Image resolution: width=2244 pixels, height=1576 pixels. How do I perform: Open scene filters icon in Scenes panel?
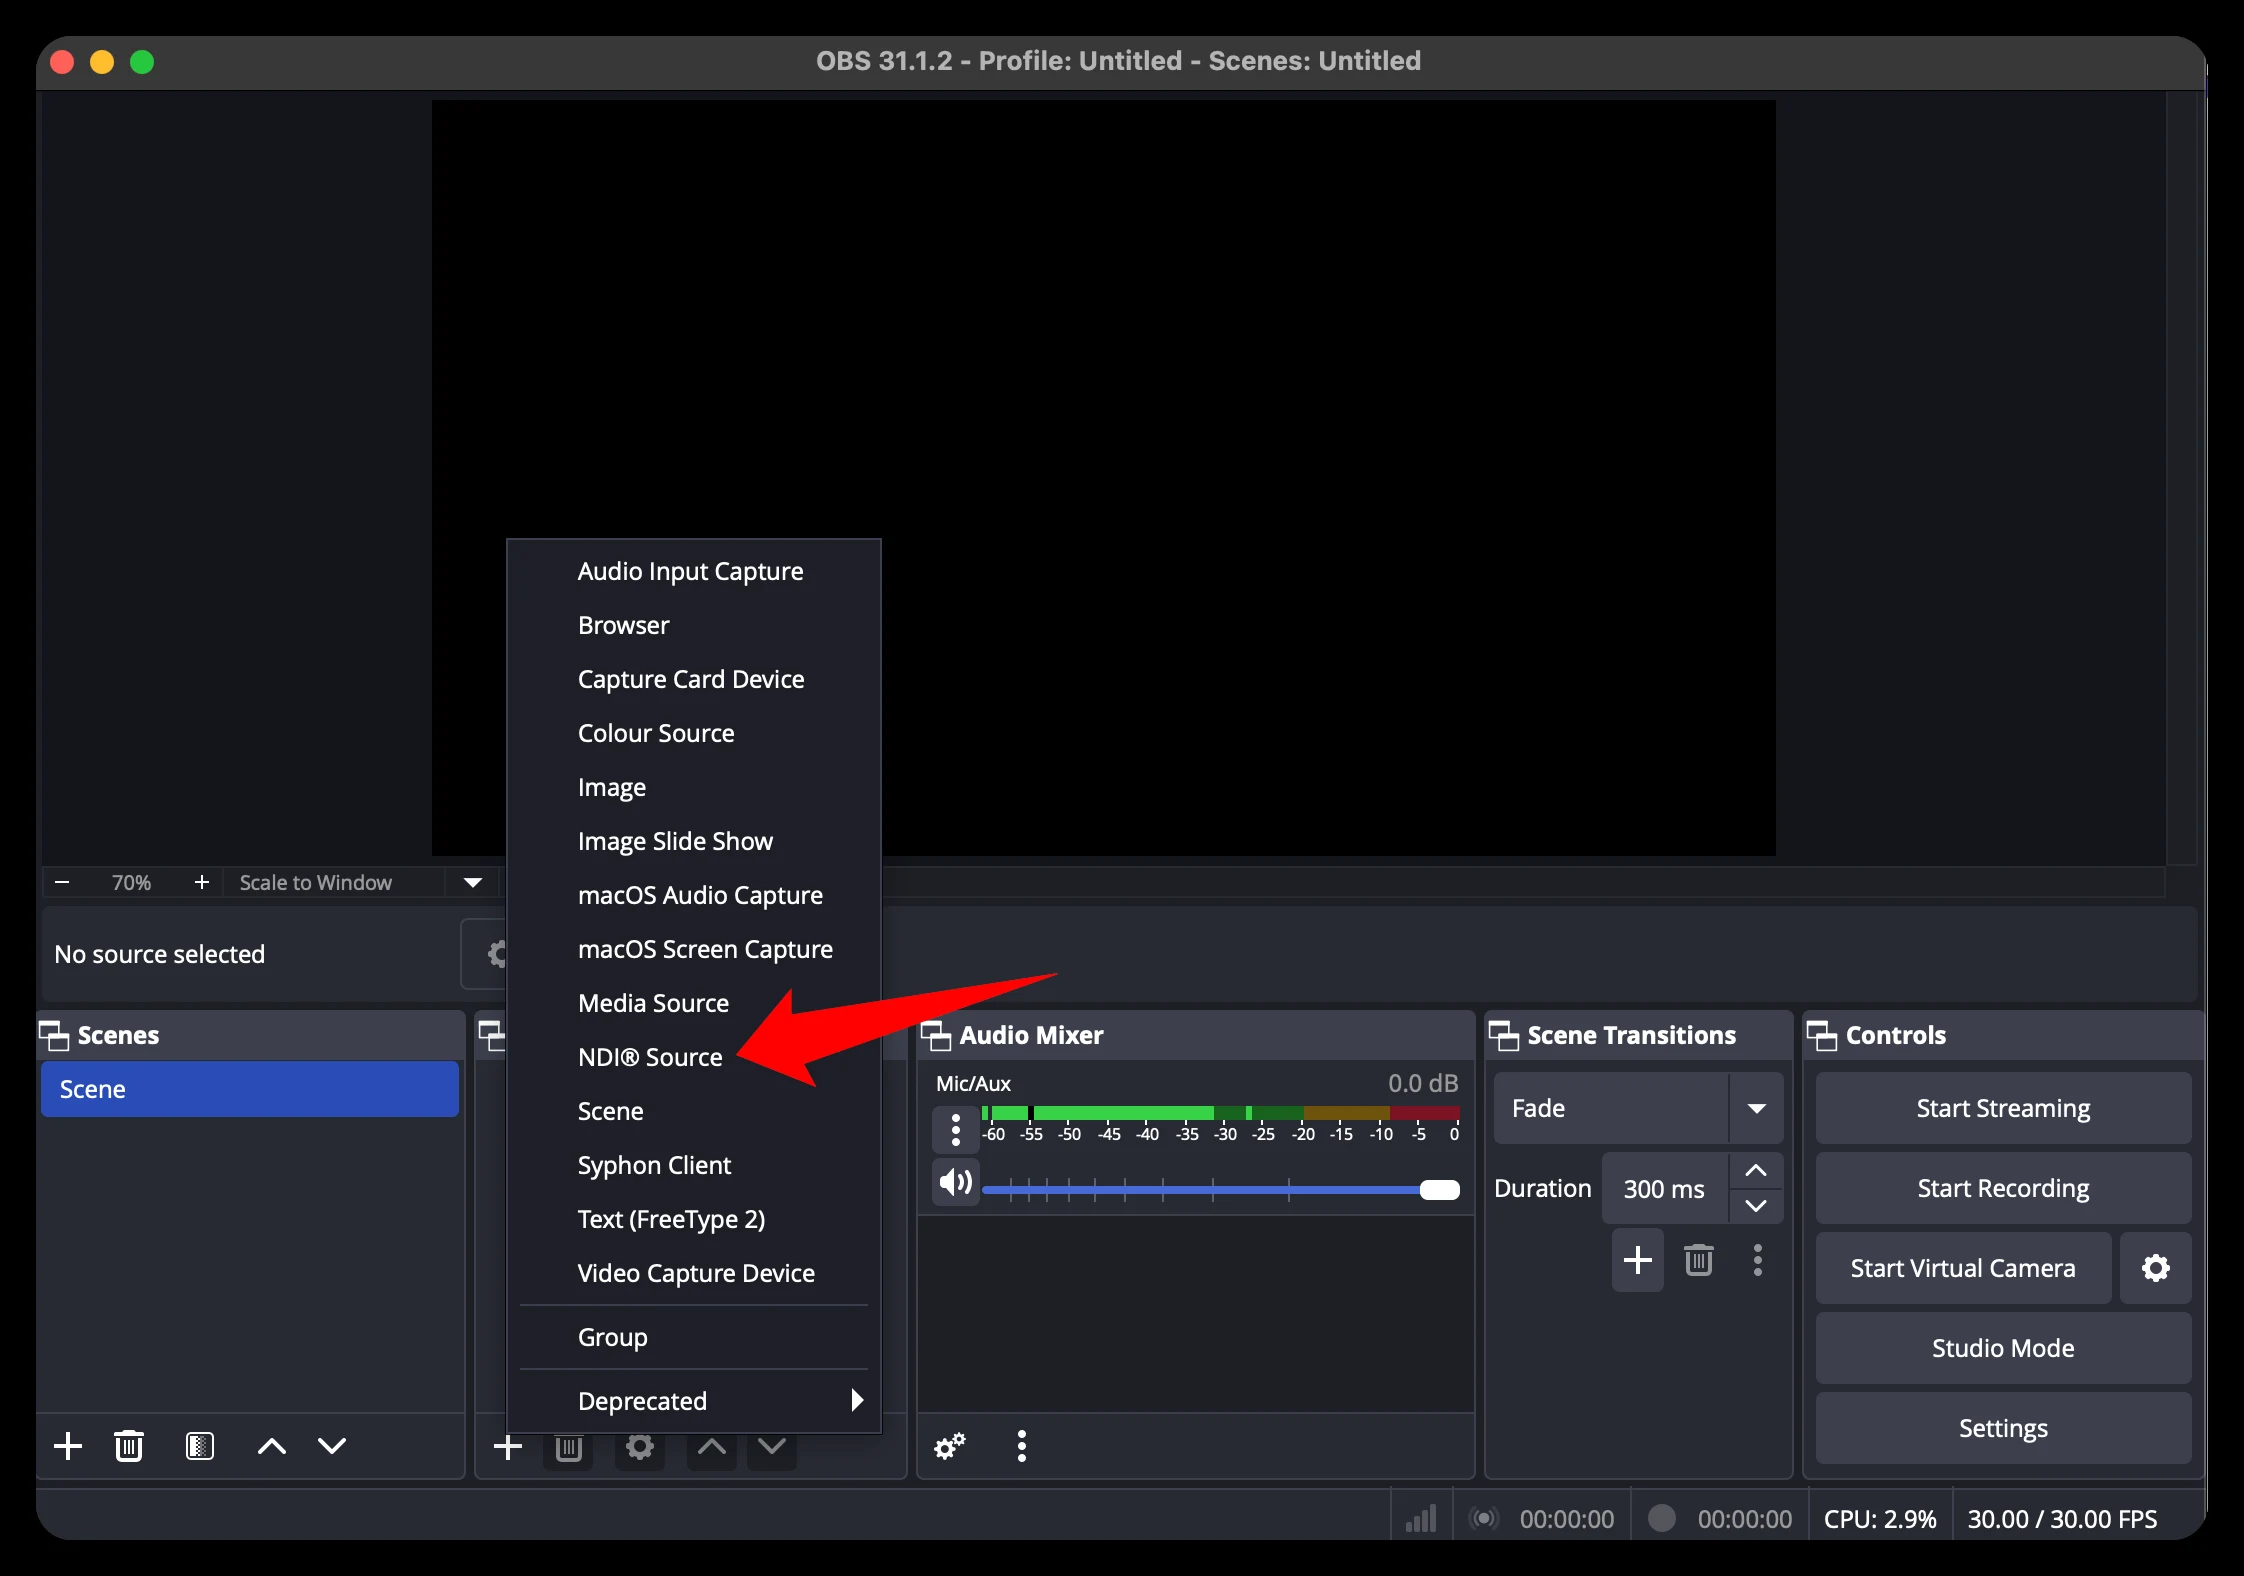[x=200, y=1446]
